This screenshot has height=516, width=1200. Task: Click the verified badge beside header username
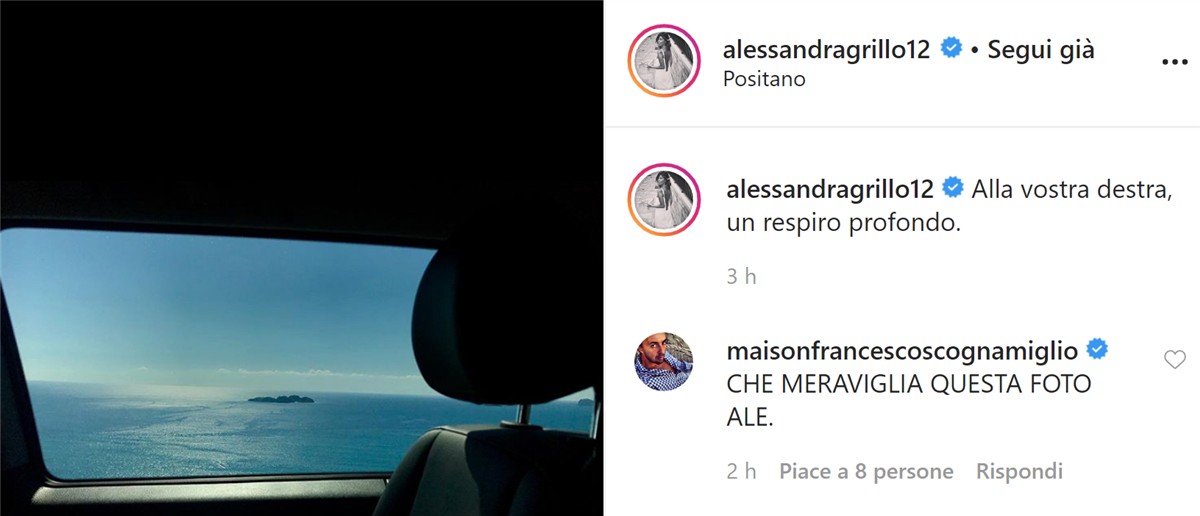(950, 50)
